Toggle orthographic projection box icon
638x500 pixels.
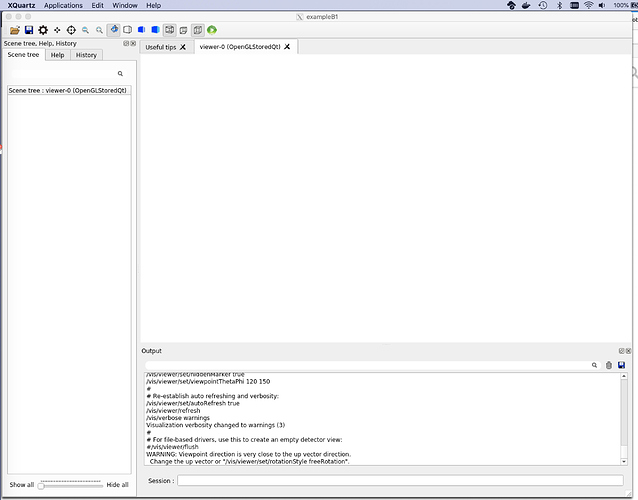(x=198, y=30)
